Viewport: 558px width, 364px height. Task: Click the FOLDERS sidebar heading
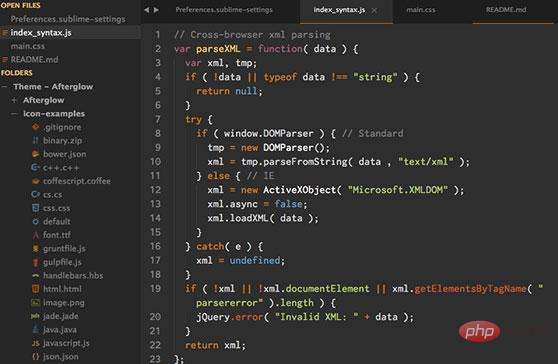tap(17, 73)
